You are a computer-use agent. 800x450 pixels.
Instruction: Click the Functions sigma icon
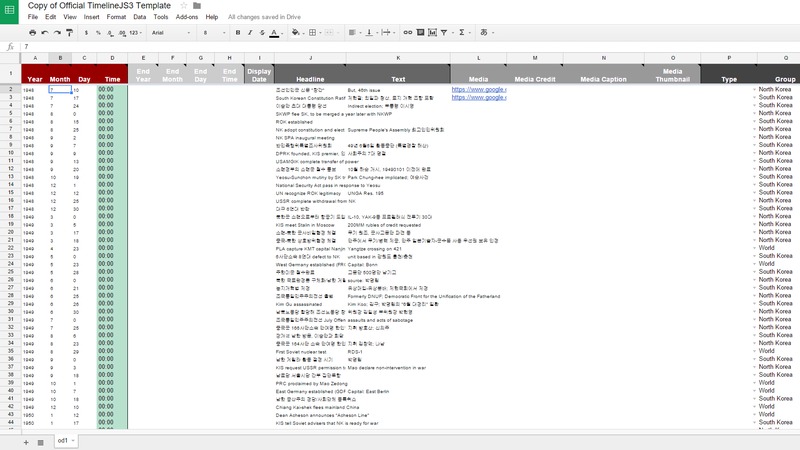[x=462, y=33]
